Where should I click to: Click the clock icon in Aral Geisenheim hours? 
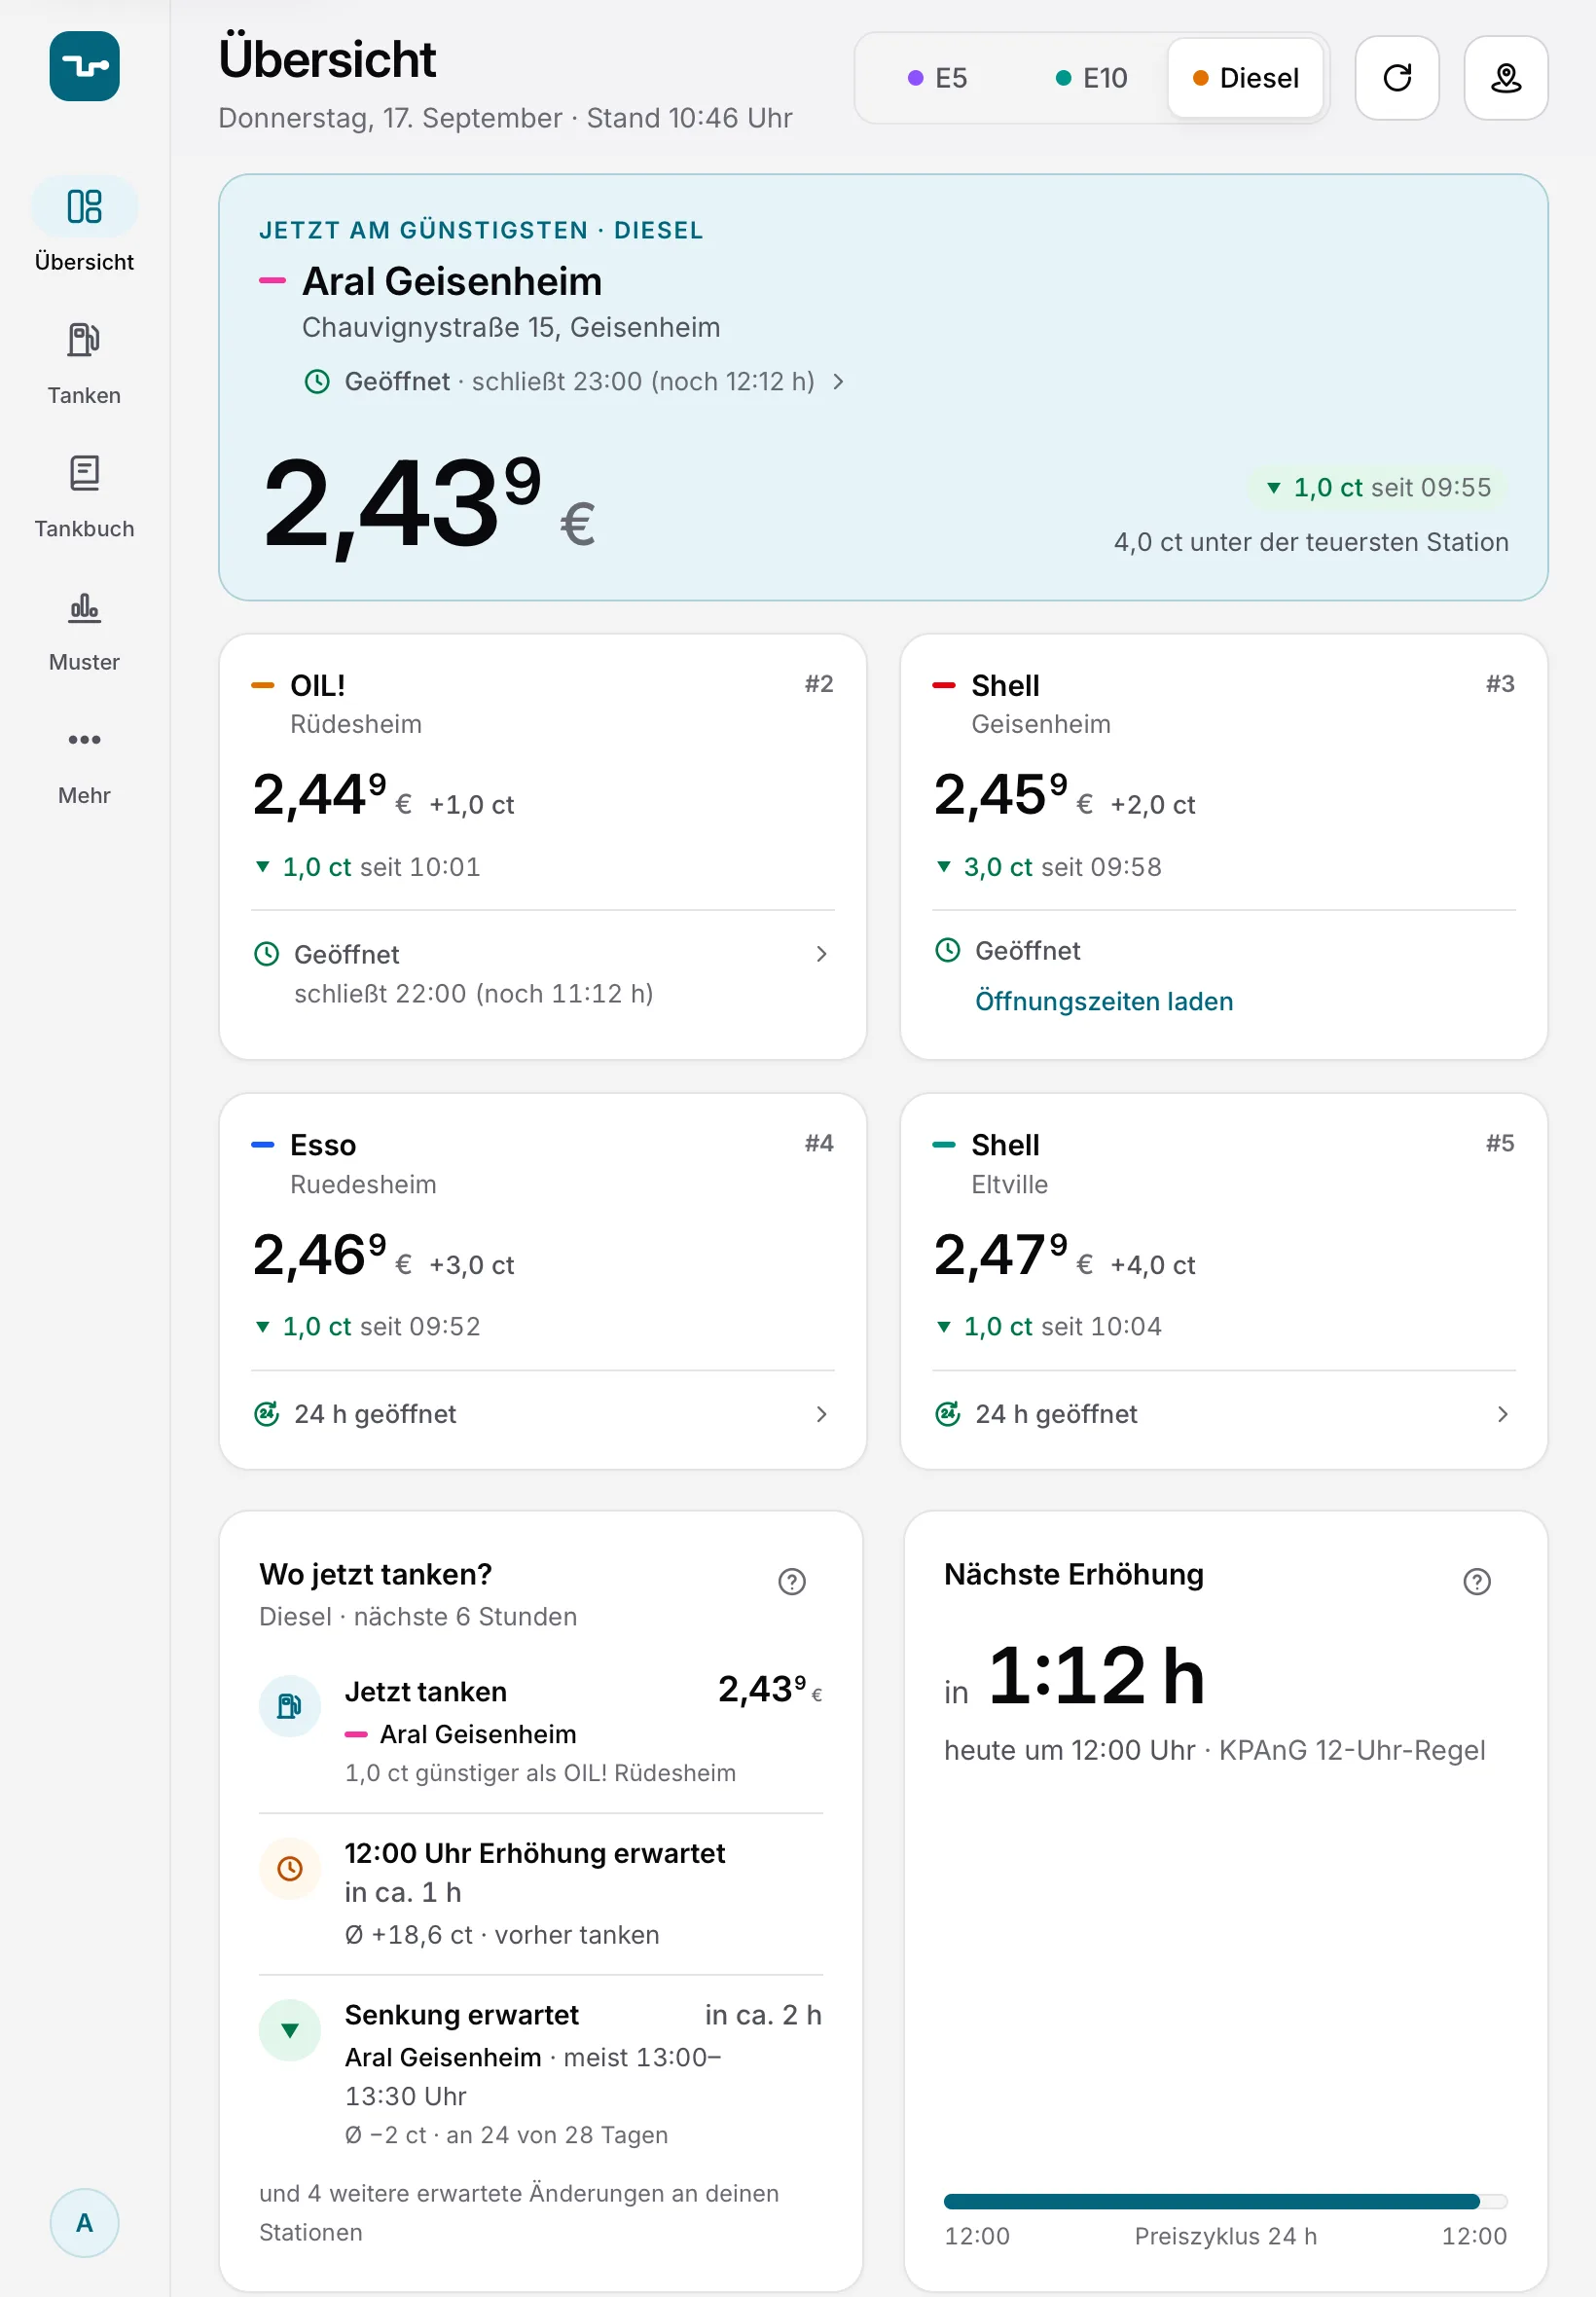coord(317,381)
